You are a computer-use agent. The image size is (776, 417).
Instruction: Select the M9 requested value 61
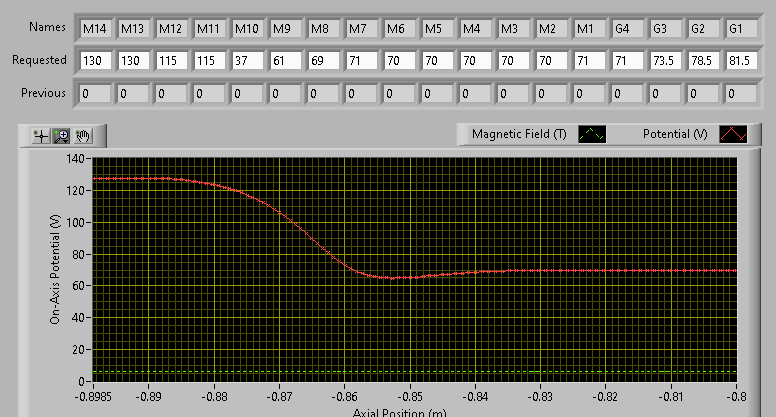285,61
